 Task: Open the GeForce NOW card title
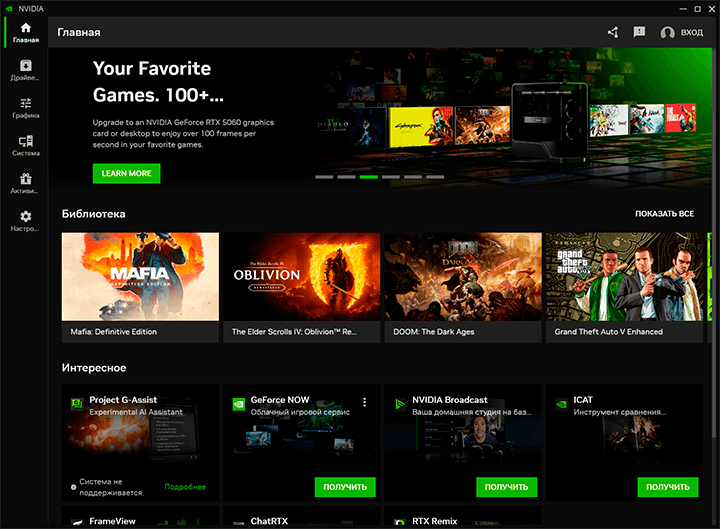tap(280, 400)
